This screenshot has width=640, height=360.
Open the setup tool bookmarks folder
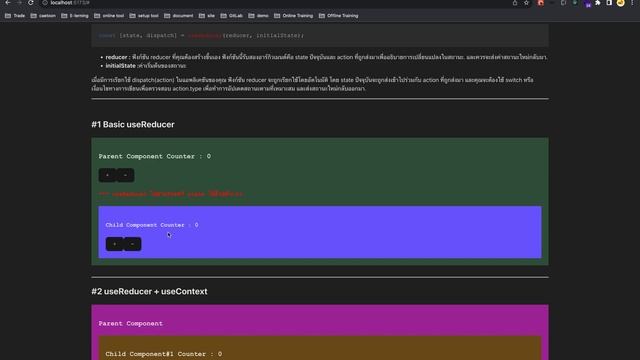pos(144,16)
